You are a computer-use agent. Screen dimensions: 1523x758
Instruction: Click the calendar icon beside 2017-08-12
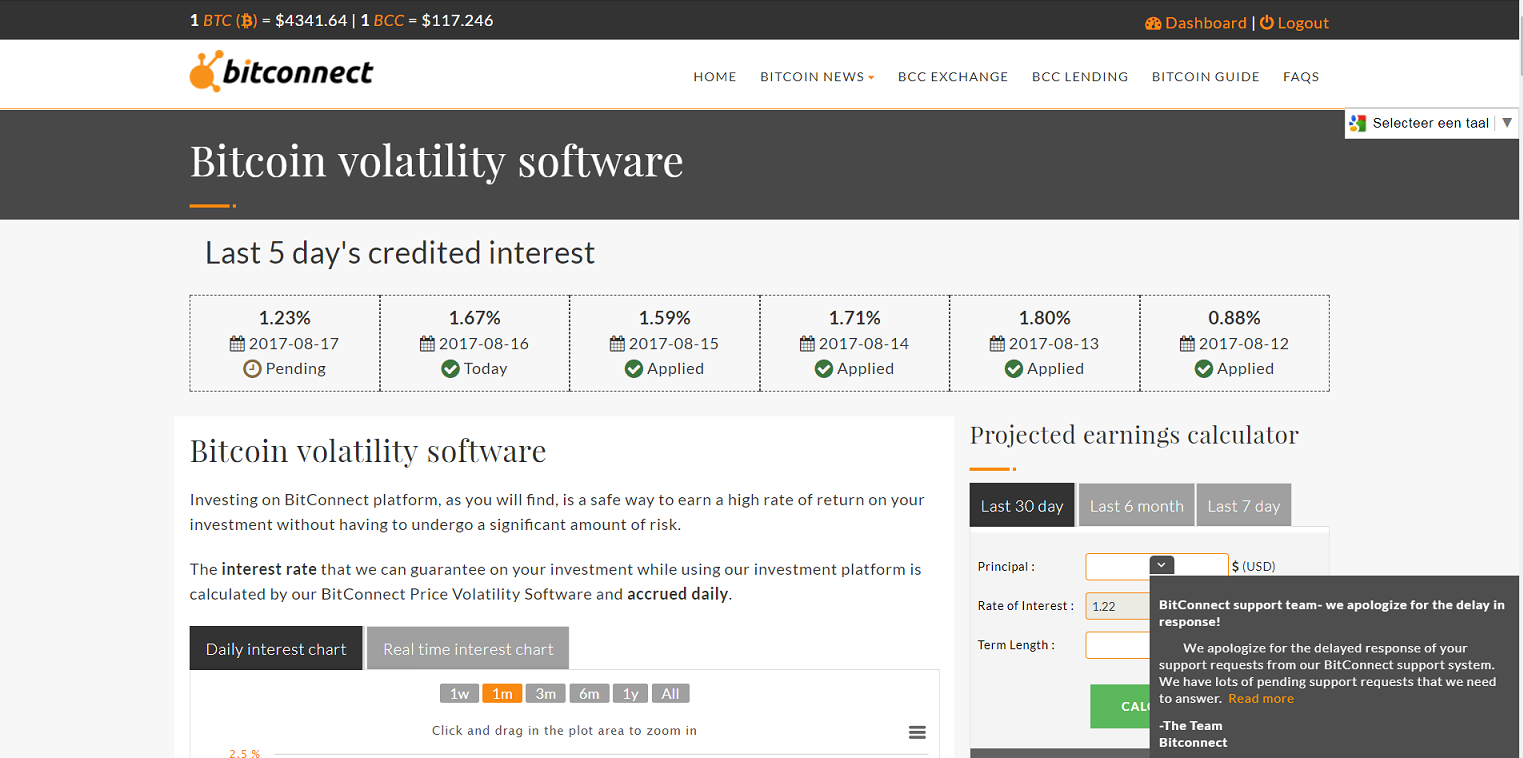(x=1187, y=343)
